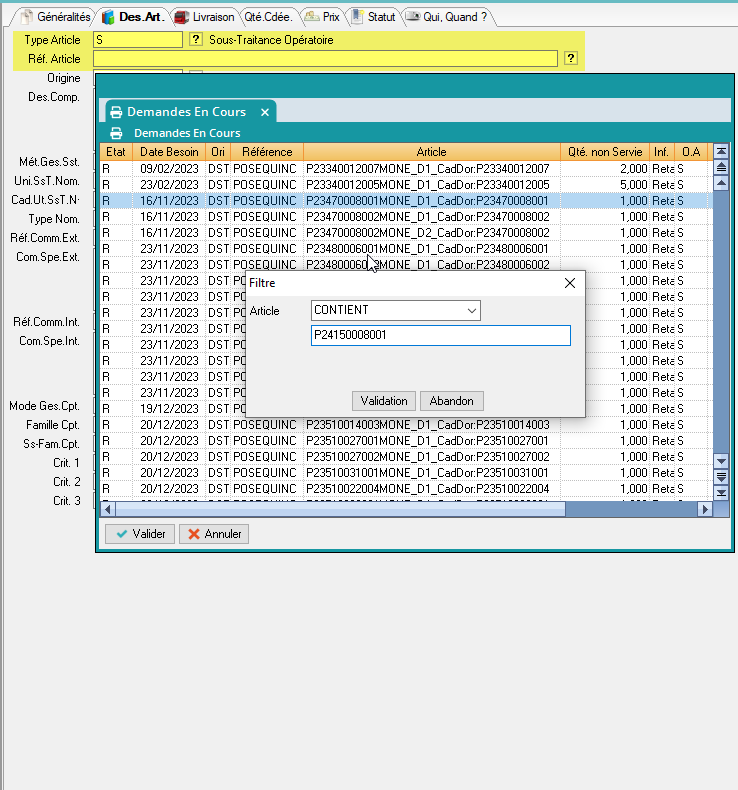
Task: Go to the Qui, Quand ? tab
Action: click(451, 17)
